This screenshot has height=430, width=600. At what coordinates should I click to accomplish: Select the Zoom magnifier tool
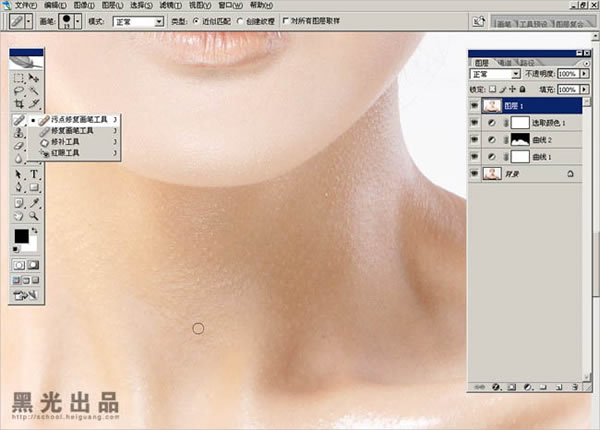pos(34,216)
